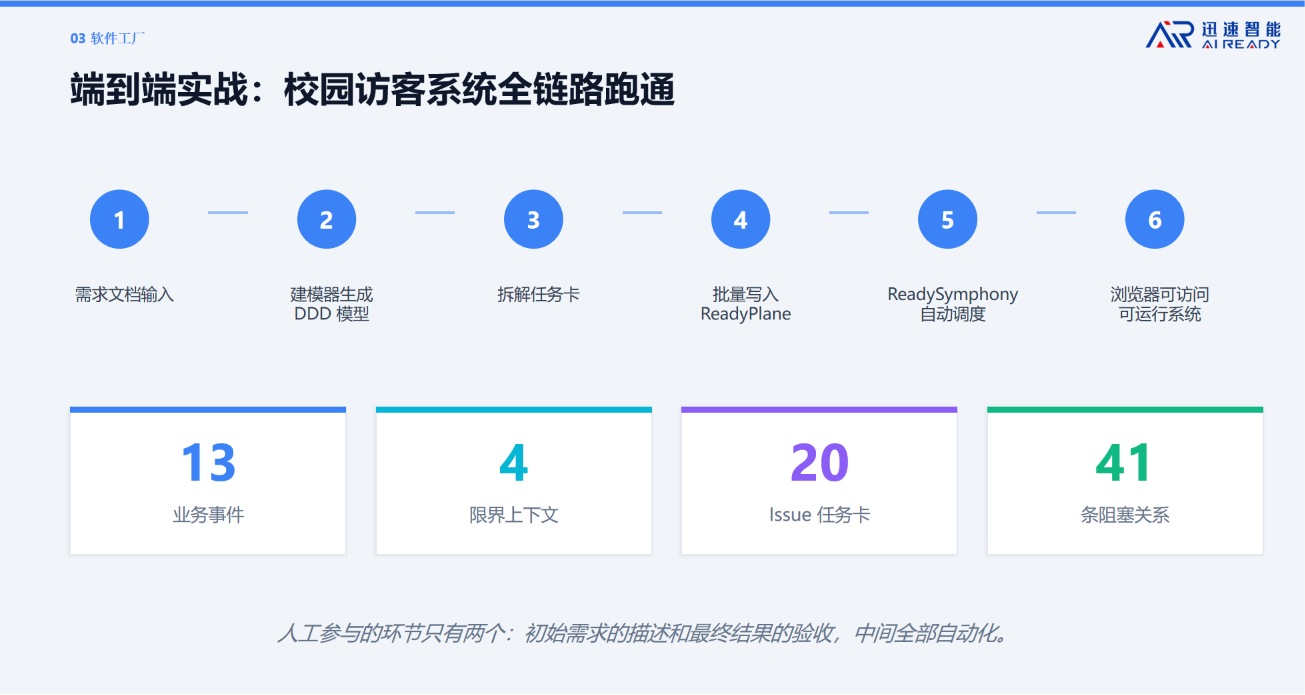Screen dimensions: 1305x695
Task: Click the '限界上下文' card label
Action: click(513, 515)
